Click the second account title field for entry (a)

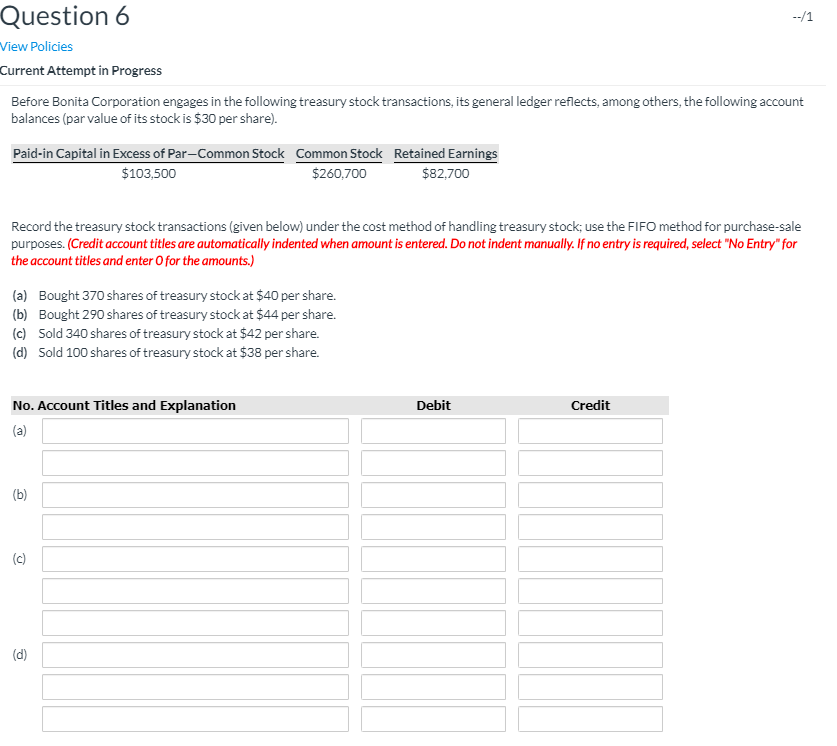click(194, 462)
